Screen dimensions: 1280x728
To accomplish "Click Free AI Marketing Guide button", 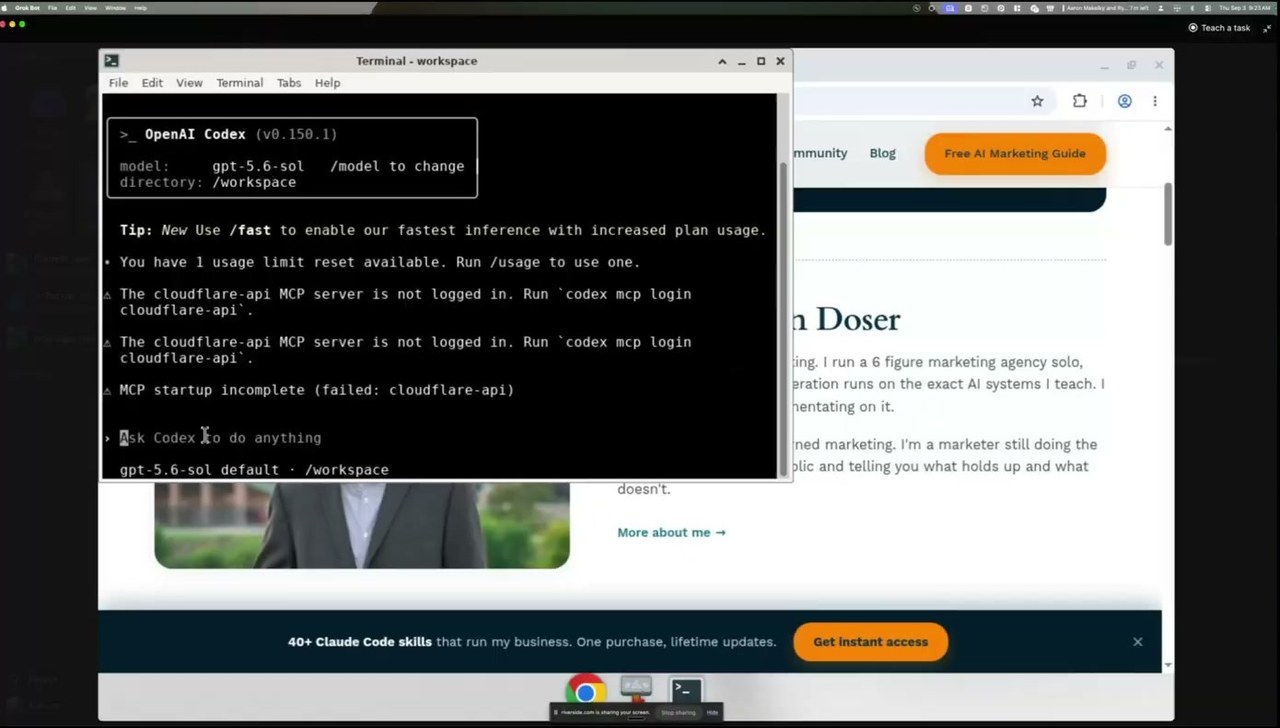I will pyautogui.click(x=1015, y=153).
